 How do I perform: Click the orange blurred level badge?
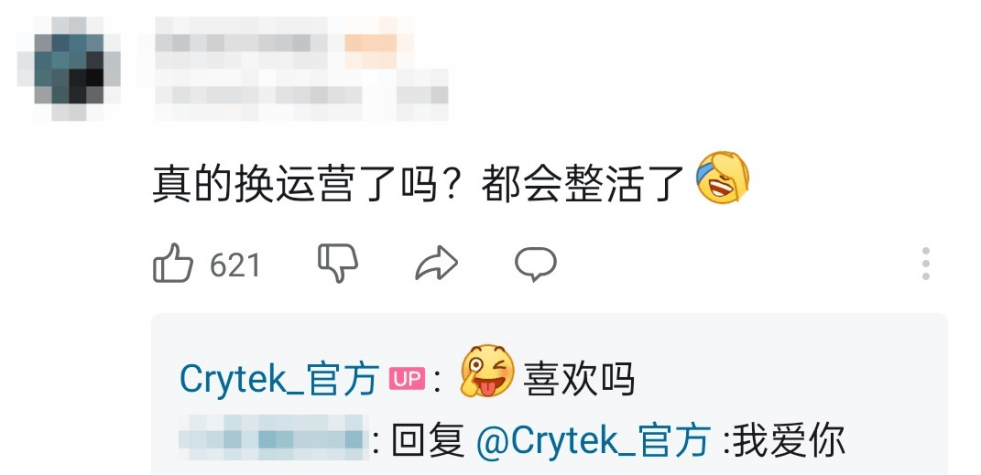tap(370, 43)
